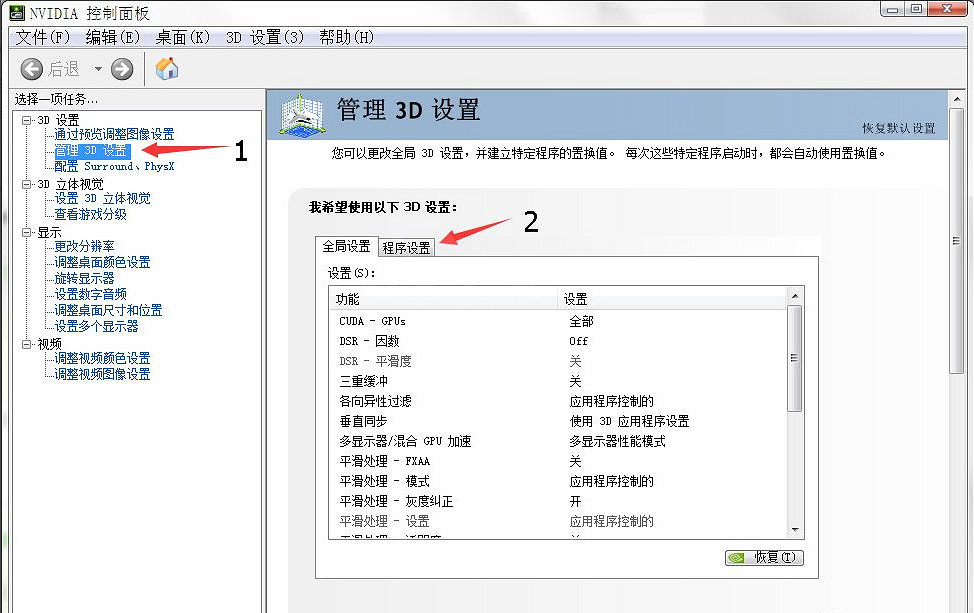Collapse the 显示 tree node
This screenshot has width=974, height=613.
pos(27,232)
